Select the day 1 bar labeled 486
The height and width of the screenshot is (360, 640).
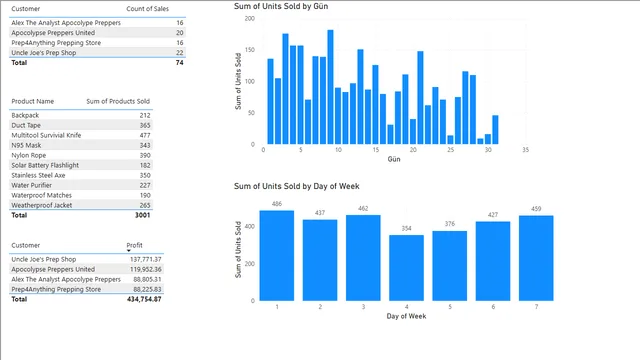(277, 256)
